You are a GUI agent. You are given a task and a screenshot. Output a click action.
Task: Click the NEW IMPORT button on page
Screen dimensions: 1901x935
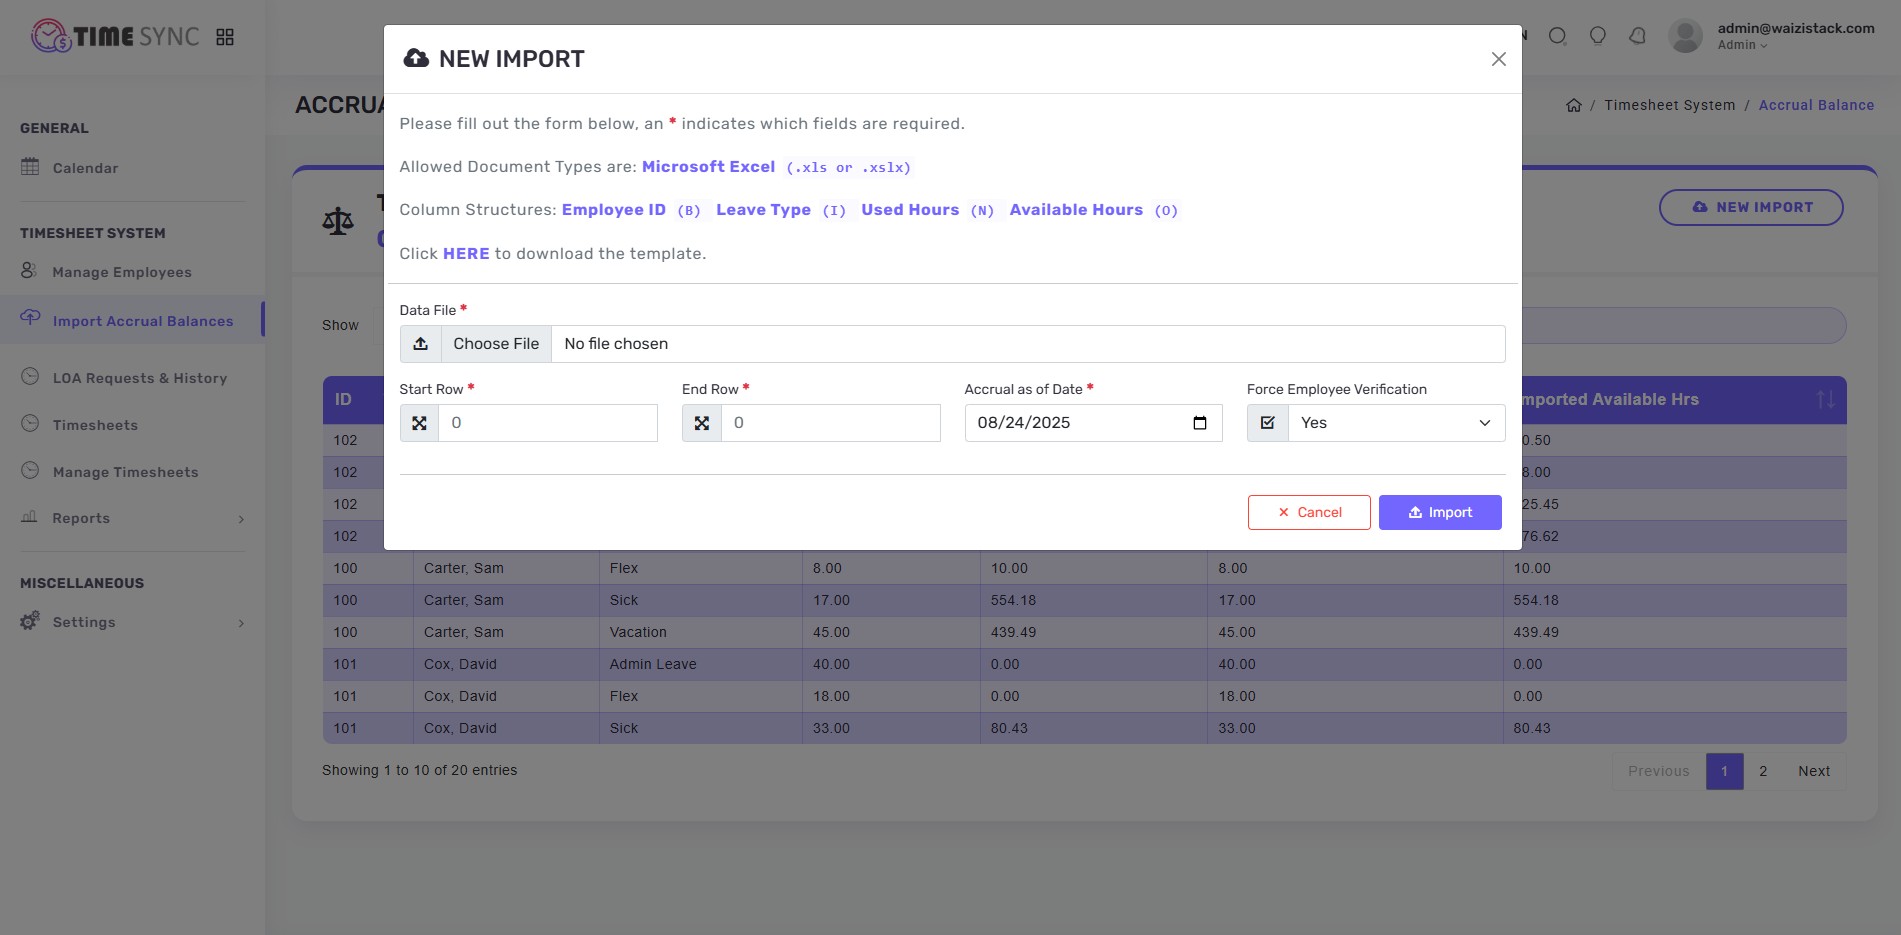coord(1751,207)
